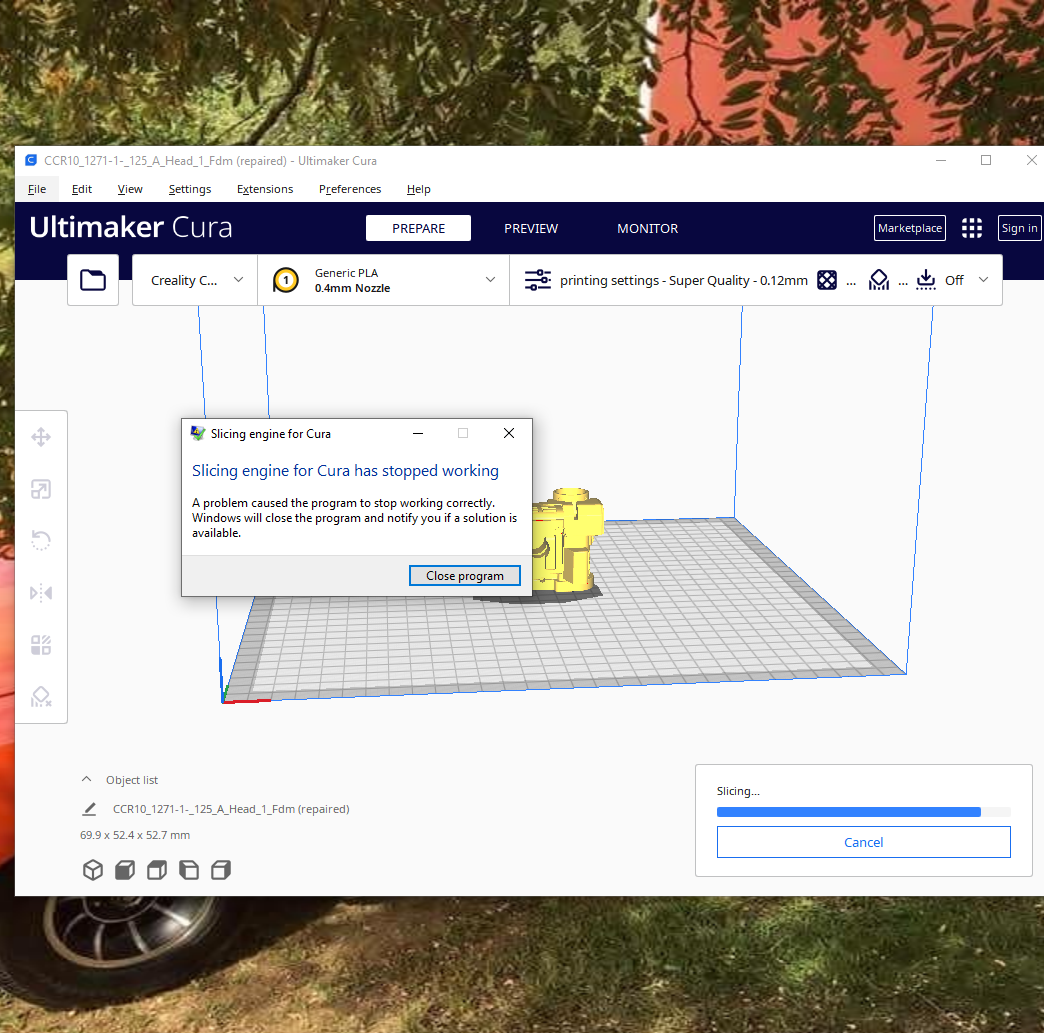This screenshot has height=1033, width=1044.
Task: Click the Close program button
Action: [465, 576]
